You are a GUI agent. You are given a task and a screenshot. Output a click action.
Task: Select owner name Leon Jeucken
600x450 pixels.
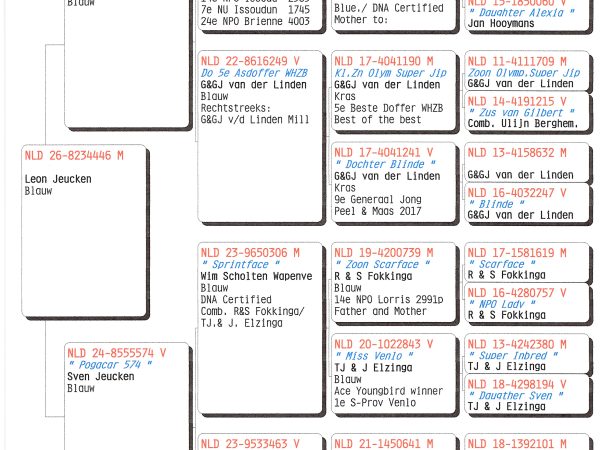(x=58, y=179)
